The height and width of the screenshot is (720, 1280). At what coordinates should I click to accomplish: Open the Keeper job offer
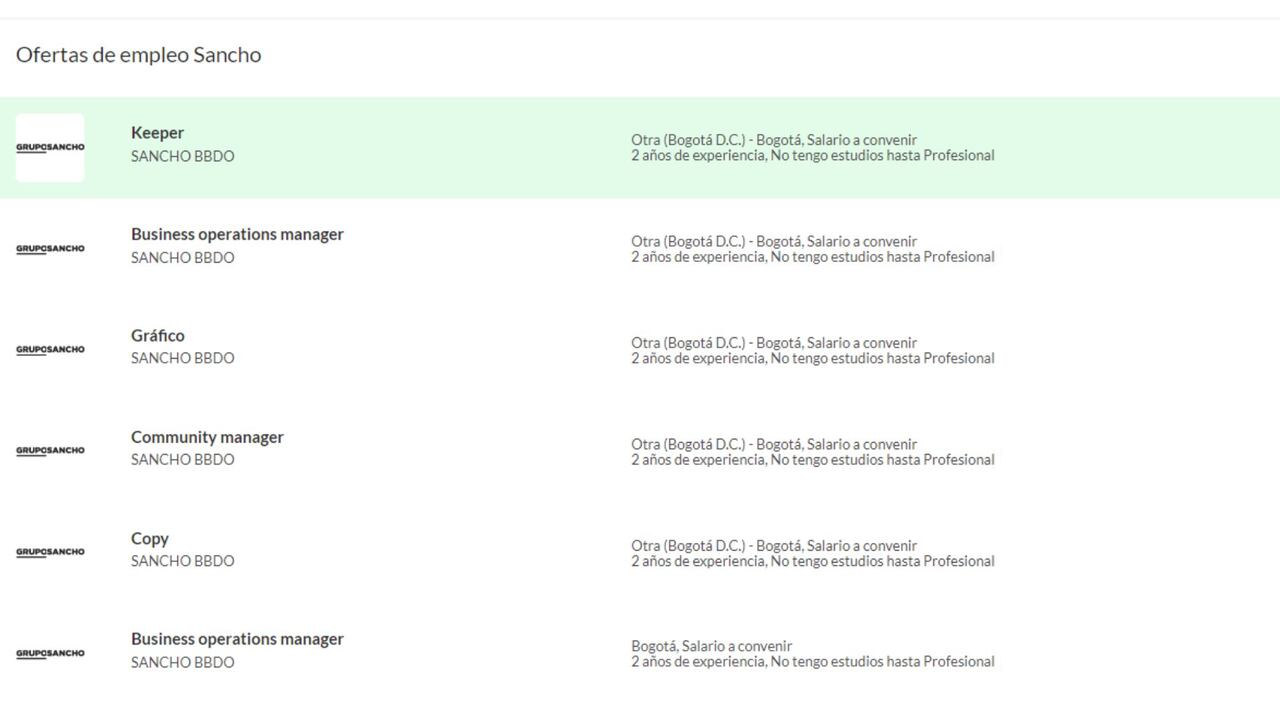coord(157,132)
